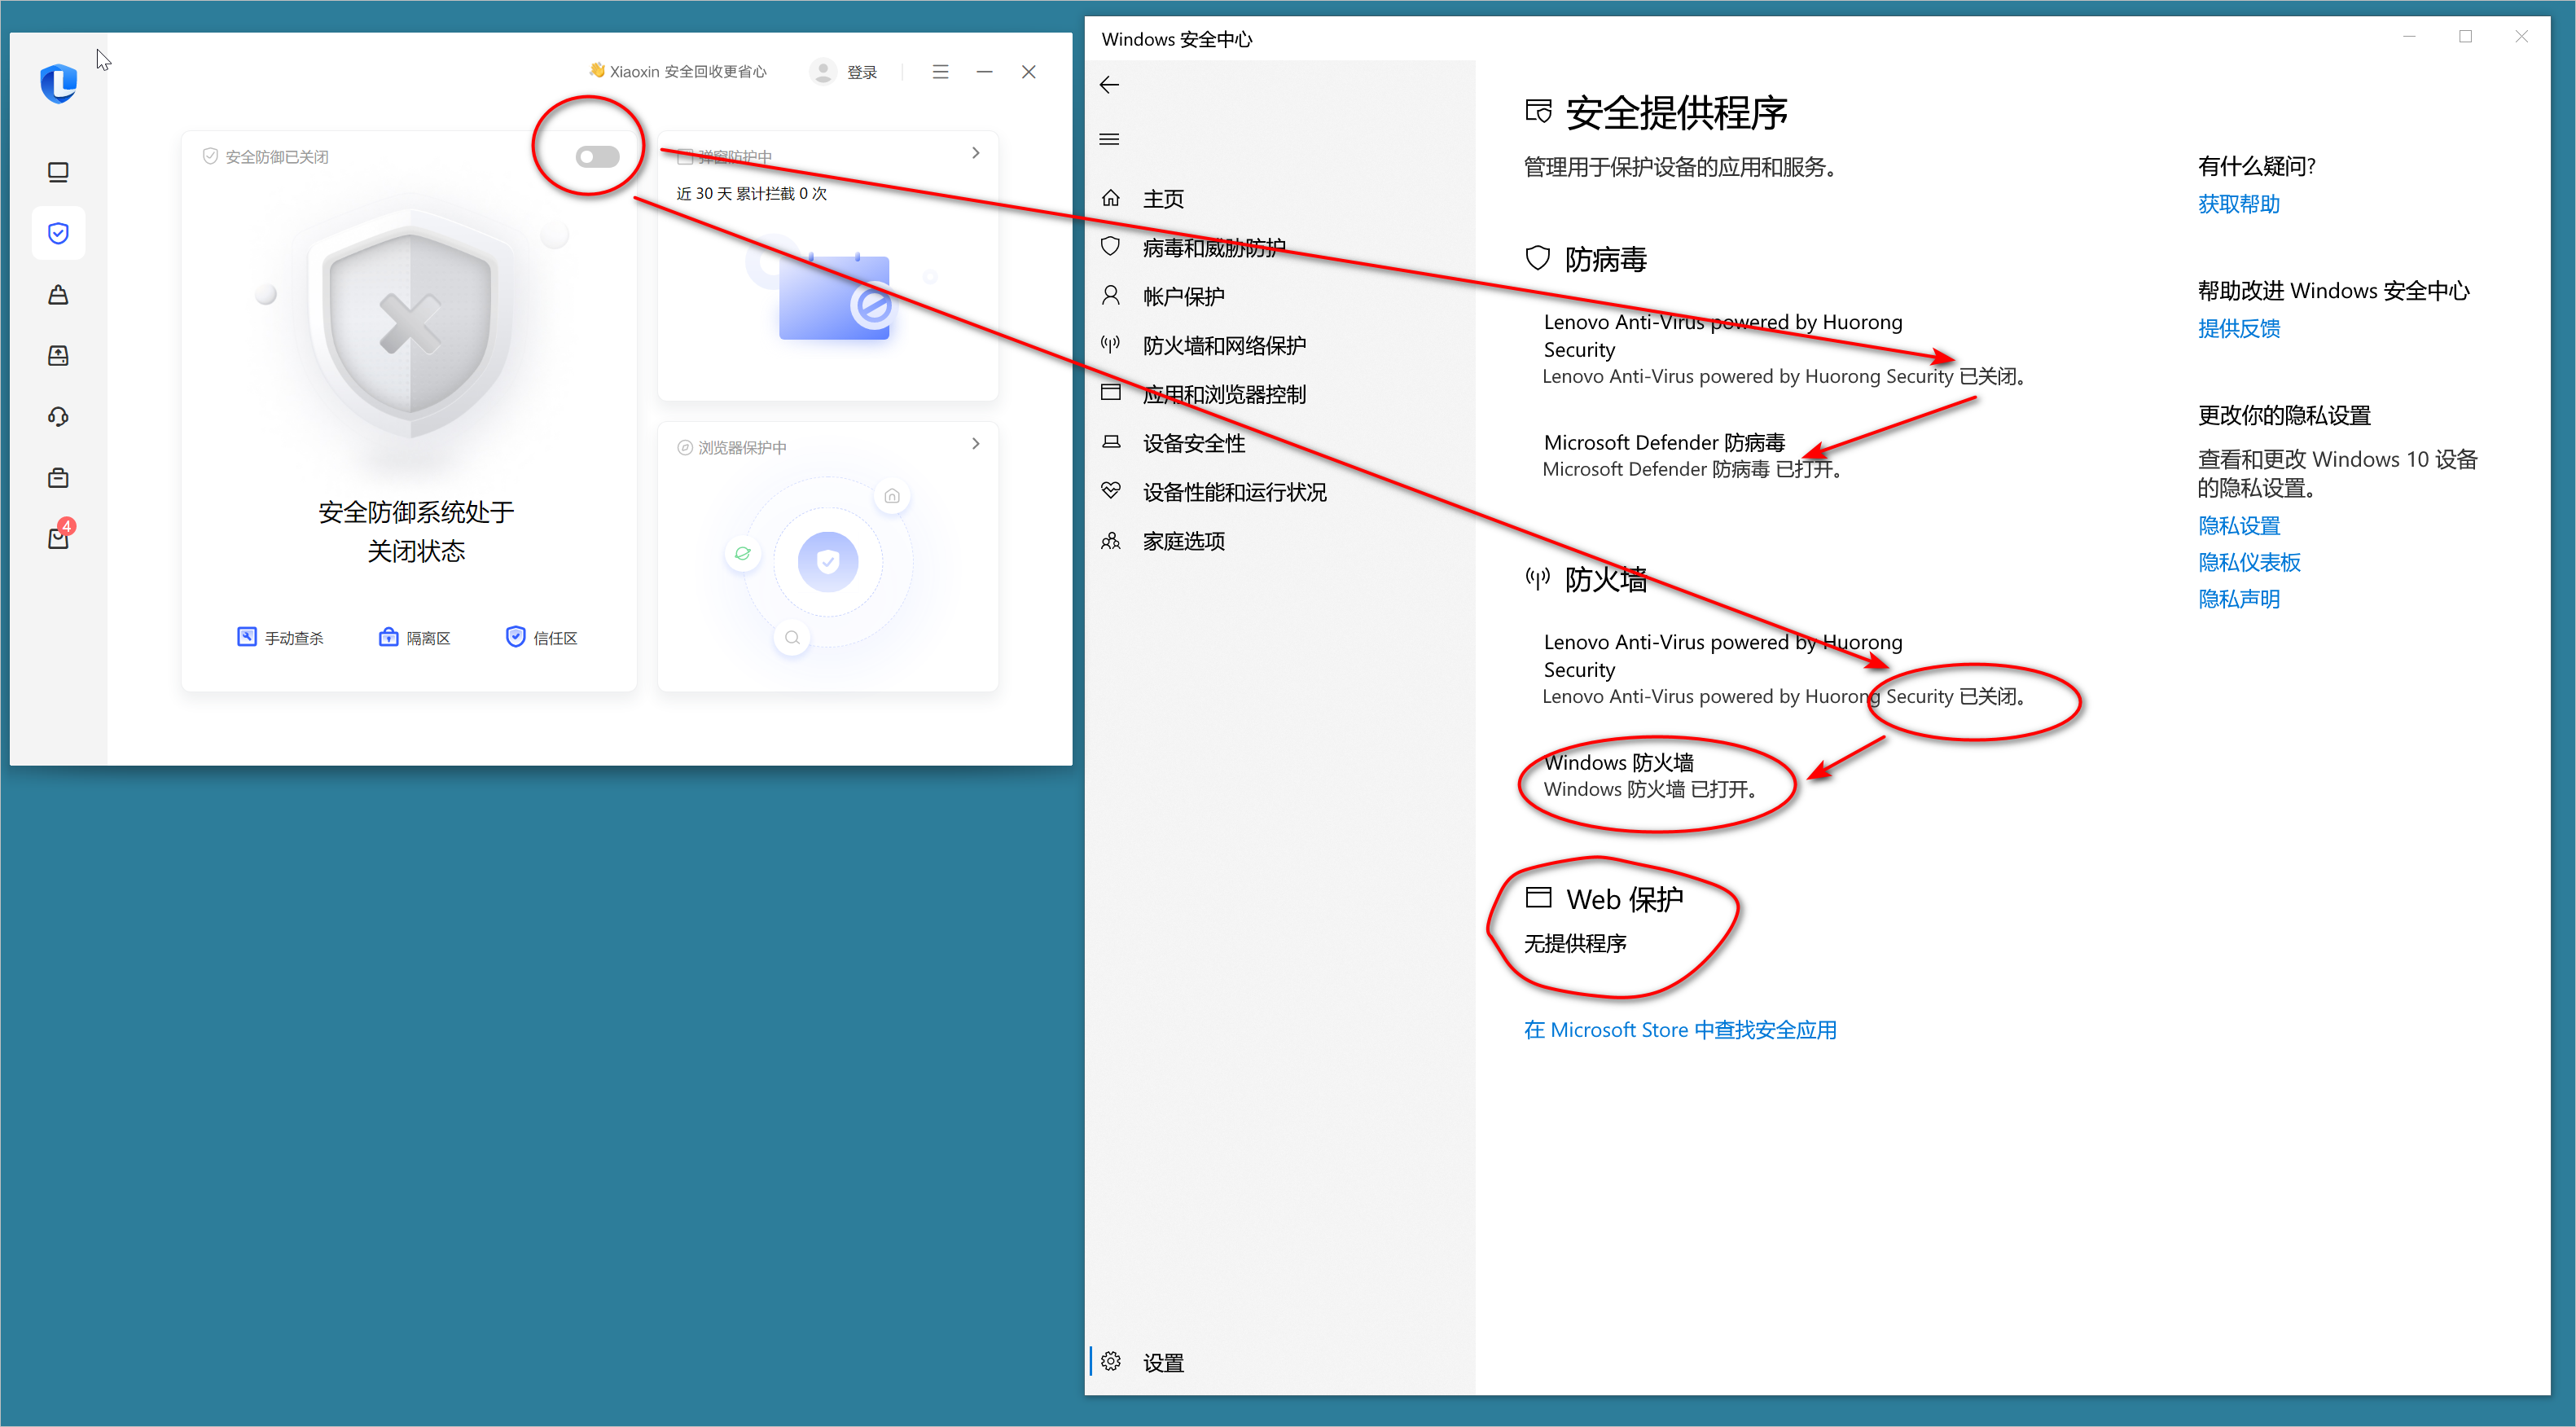
Task: Open the 登录 login avatar button
Action: point(844,72)
